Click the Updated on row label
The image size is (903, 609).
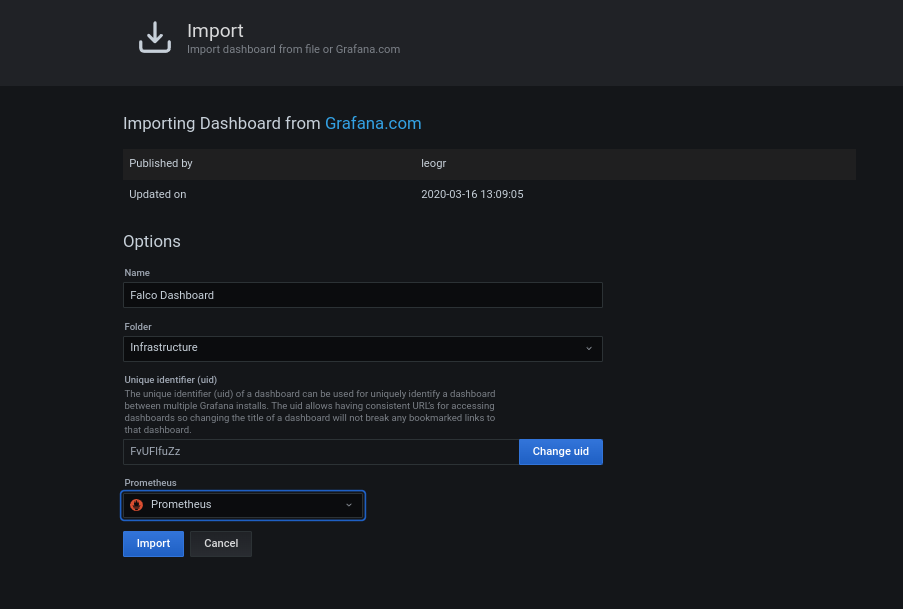point(158,194)
